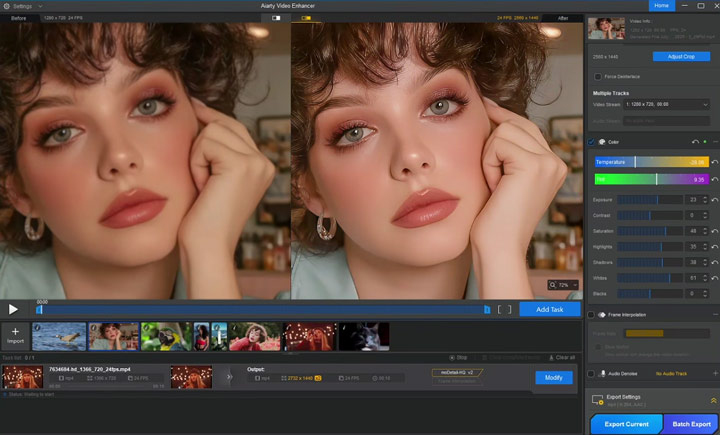Select the dark cat thumbnail
The image size is (720, 435).
coord(364,336)
